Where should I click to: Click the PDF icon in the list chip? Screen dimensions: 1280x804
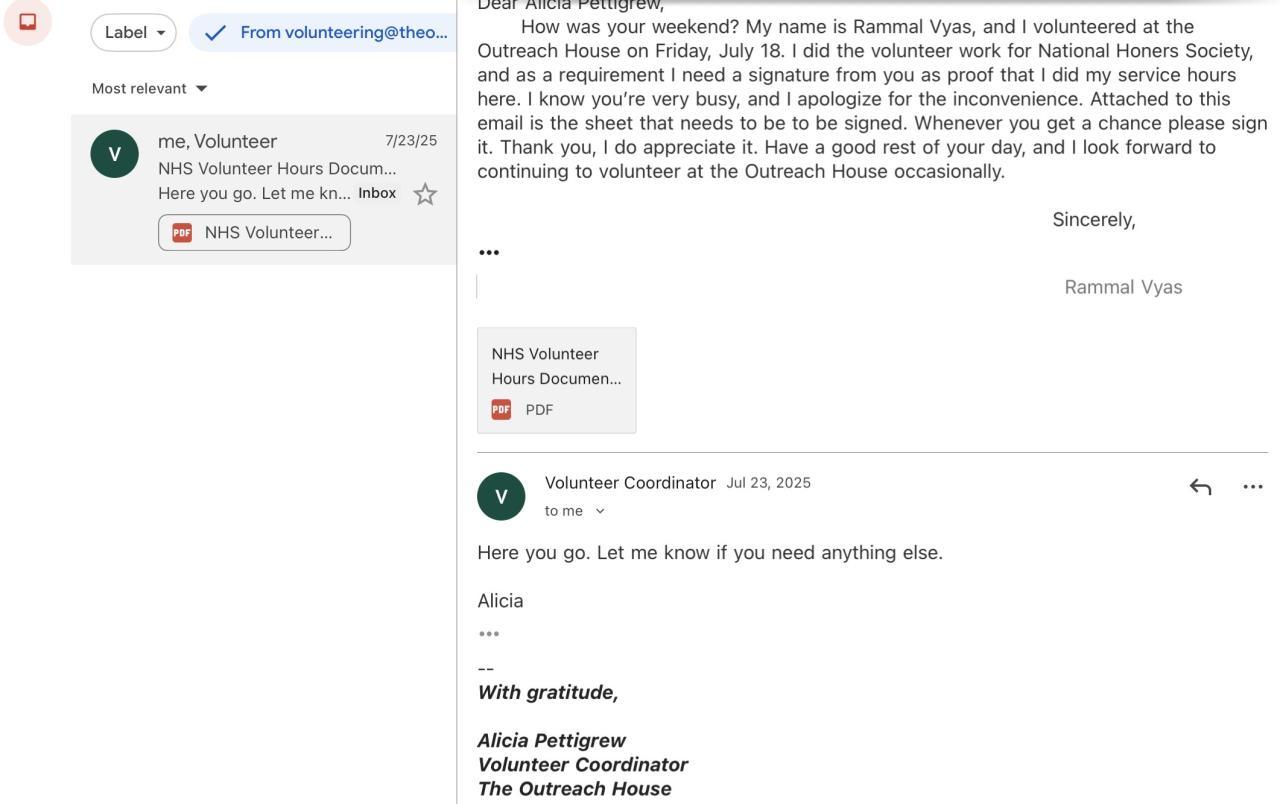pos(182,233)
